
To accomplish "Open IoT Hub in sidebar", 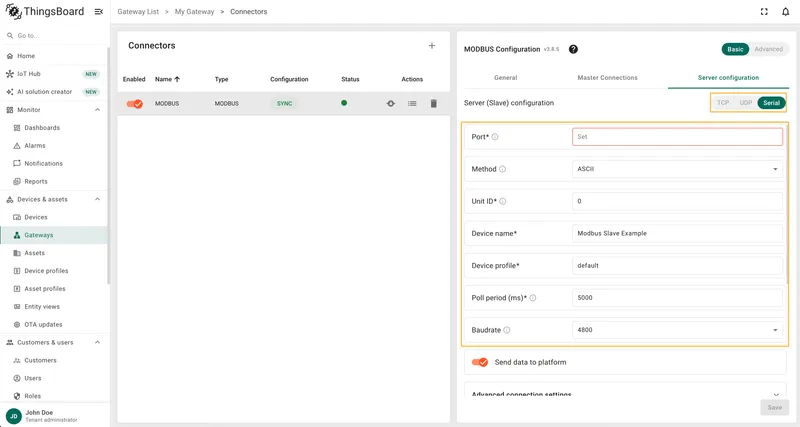I will 54,74.
